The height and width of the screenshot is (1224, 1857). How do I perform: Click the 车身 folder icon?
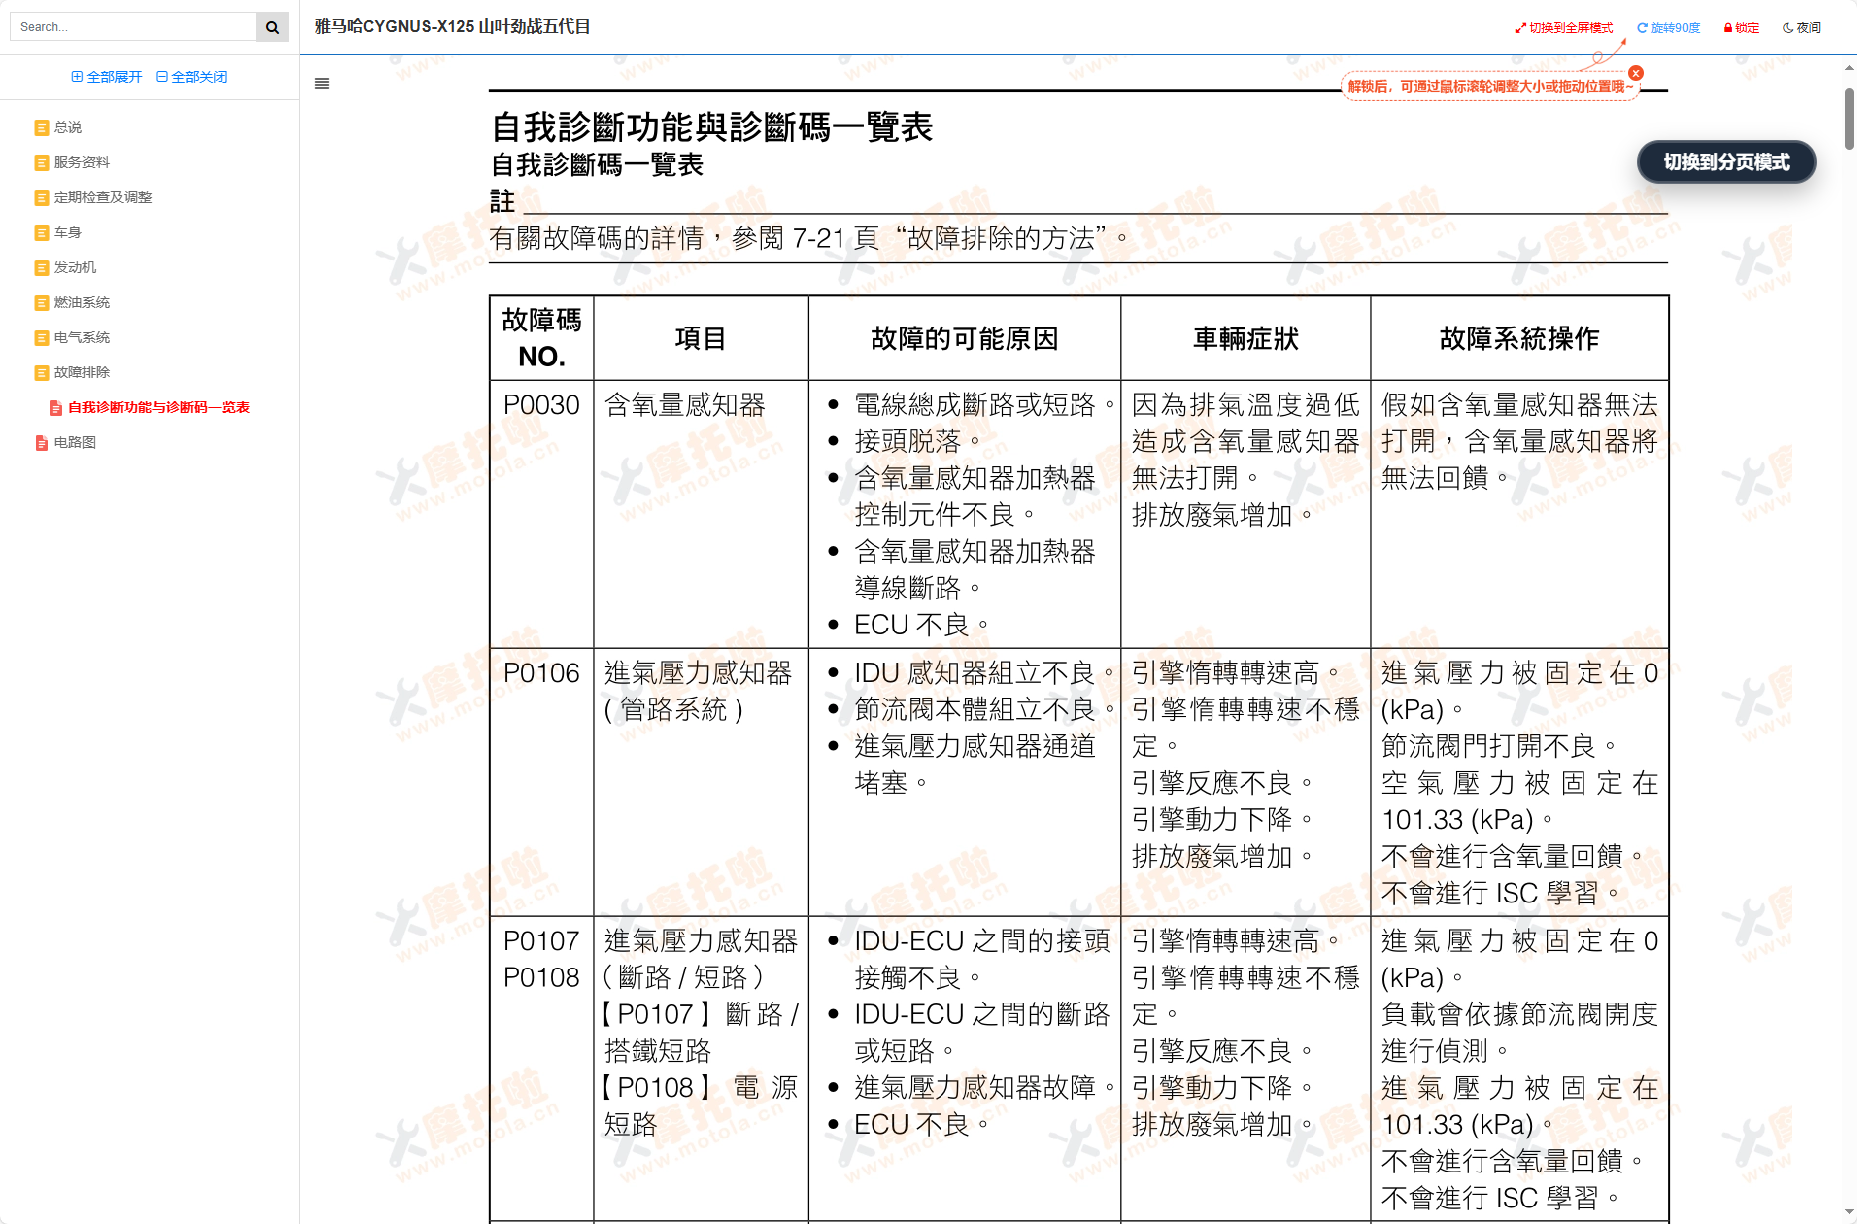[42, 233]
